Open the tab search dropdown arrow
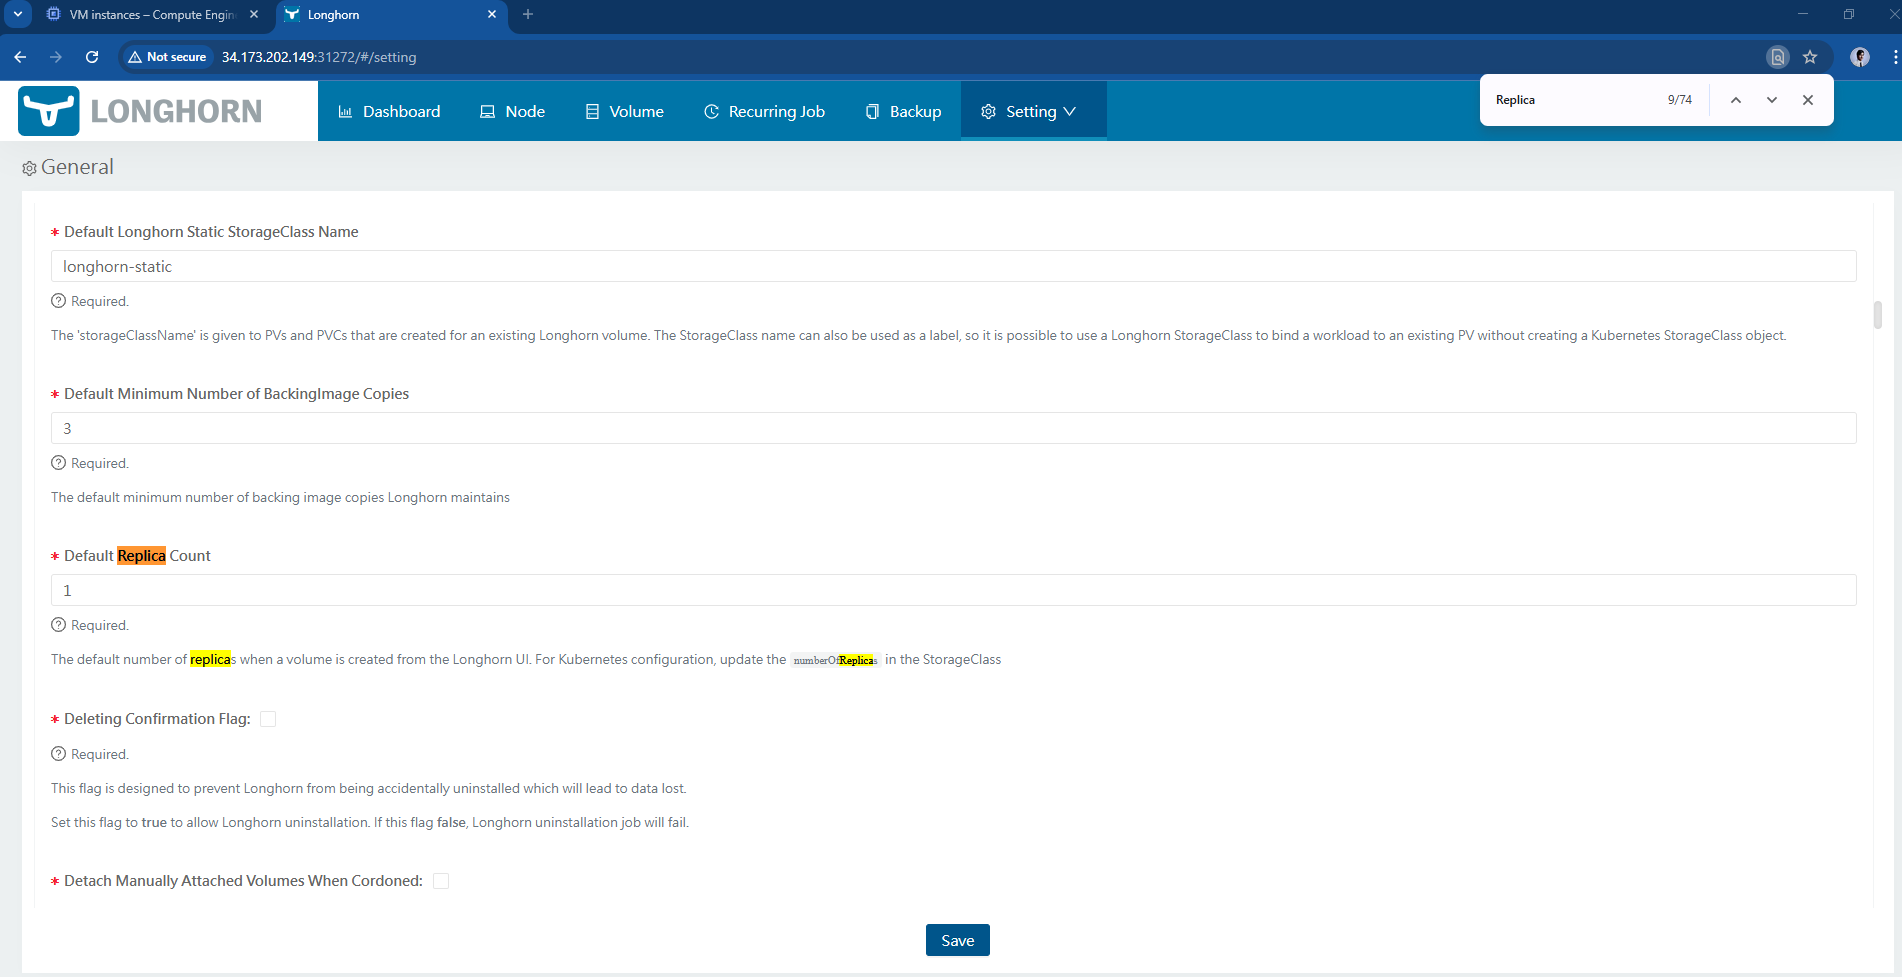1902x977 pixels. tap(18, 15)
